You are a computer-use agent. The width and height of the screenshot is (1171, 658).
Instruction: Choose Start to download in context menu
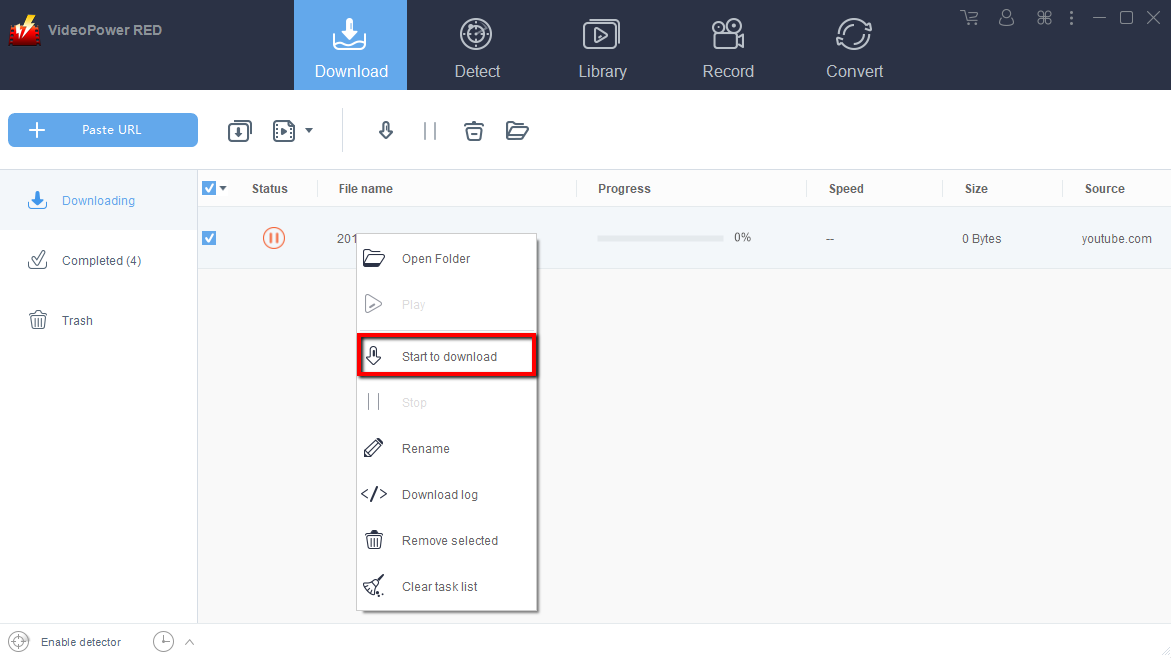coord(447,356)
